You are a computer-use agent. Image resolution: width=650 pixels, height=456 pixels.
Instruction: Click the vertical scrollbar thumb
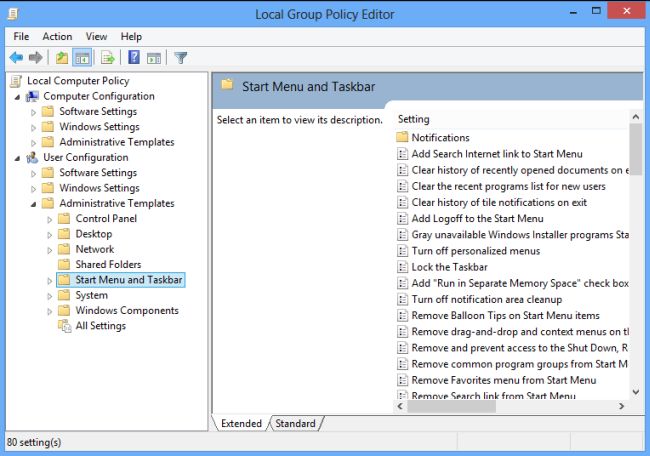click(635, 149)
